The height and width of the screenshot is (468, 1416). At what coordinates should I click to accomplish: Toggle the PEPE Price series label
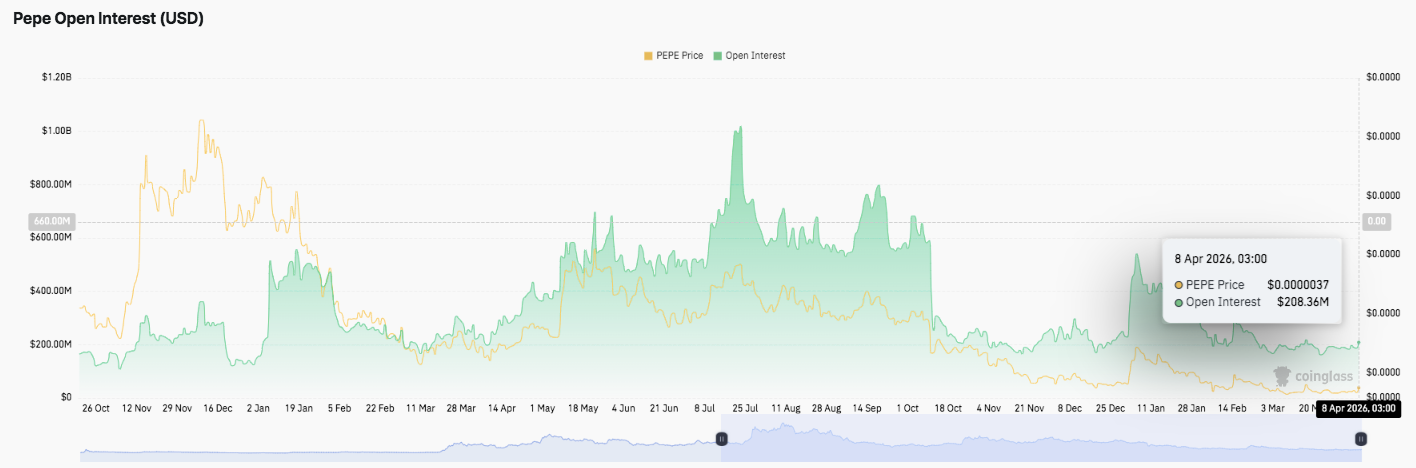pyautogui.click(x=680, y=56)
